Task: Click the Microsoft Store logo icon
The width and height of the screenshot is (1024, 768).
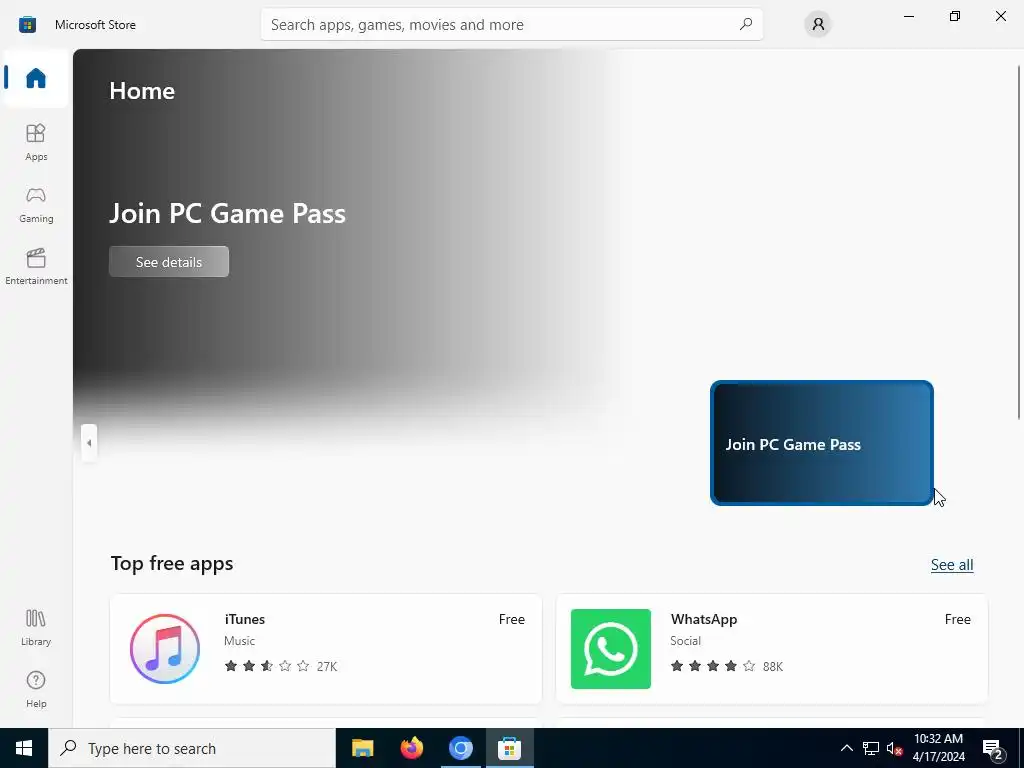Action: click(27, 25)
